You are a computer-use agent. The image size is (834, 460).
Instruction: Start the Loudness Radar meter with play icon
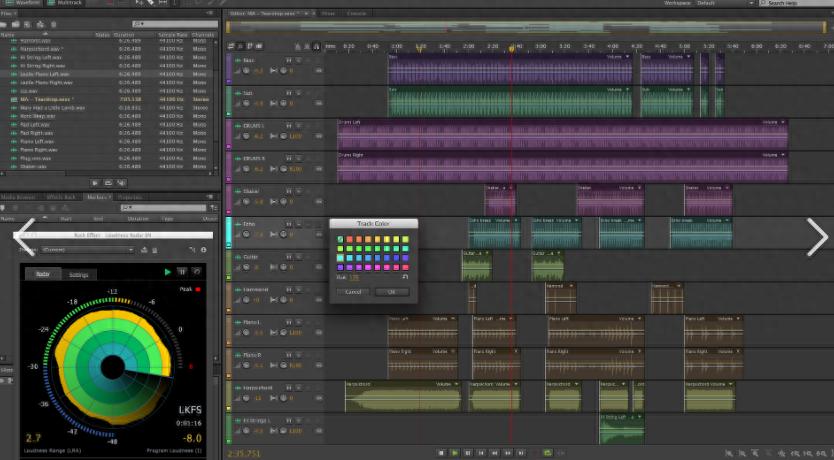[168, 272]
